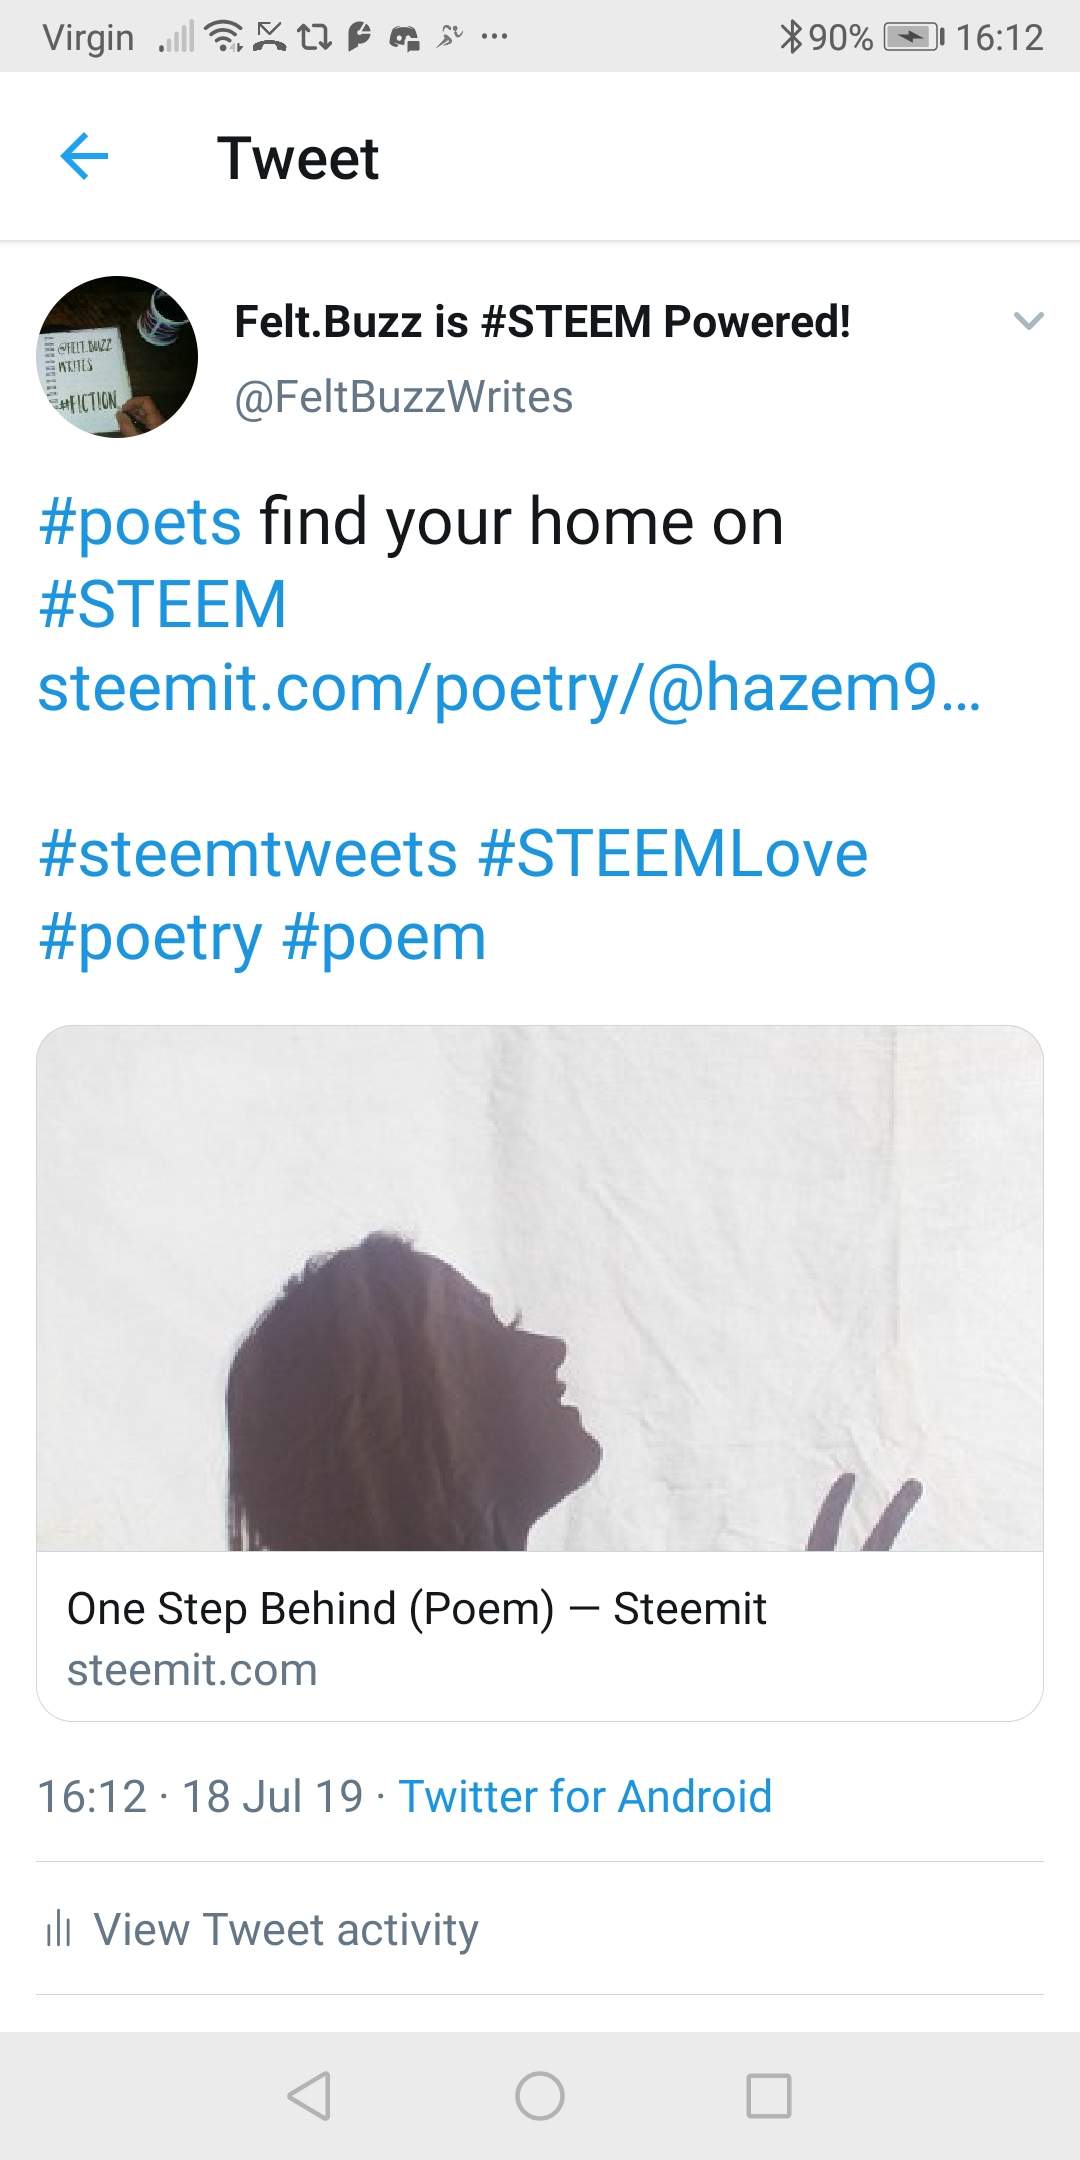Open the #STEEMLove hashtag

click(673, 854)
